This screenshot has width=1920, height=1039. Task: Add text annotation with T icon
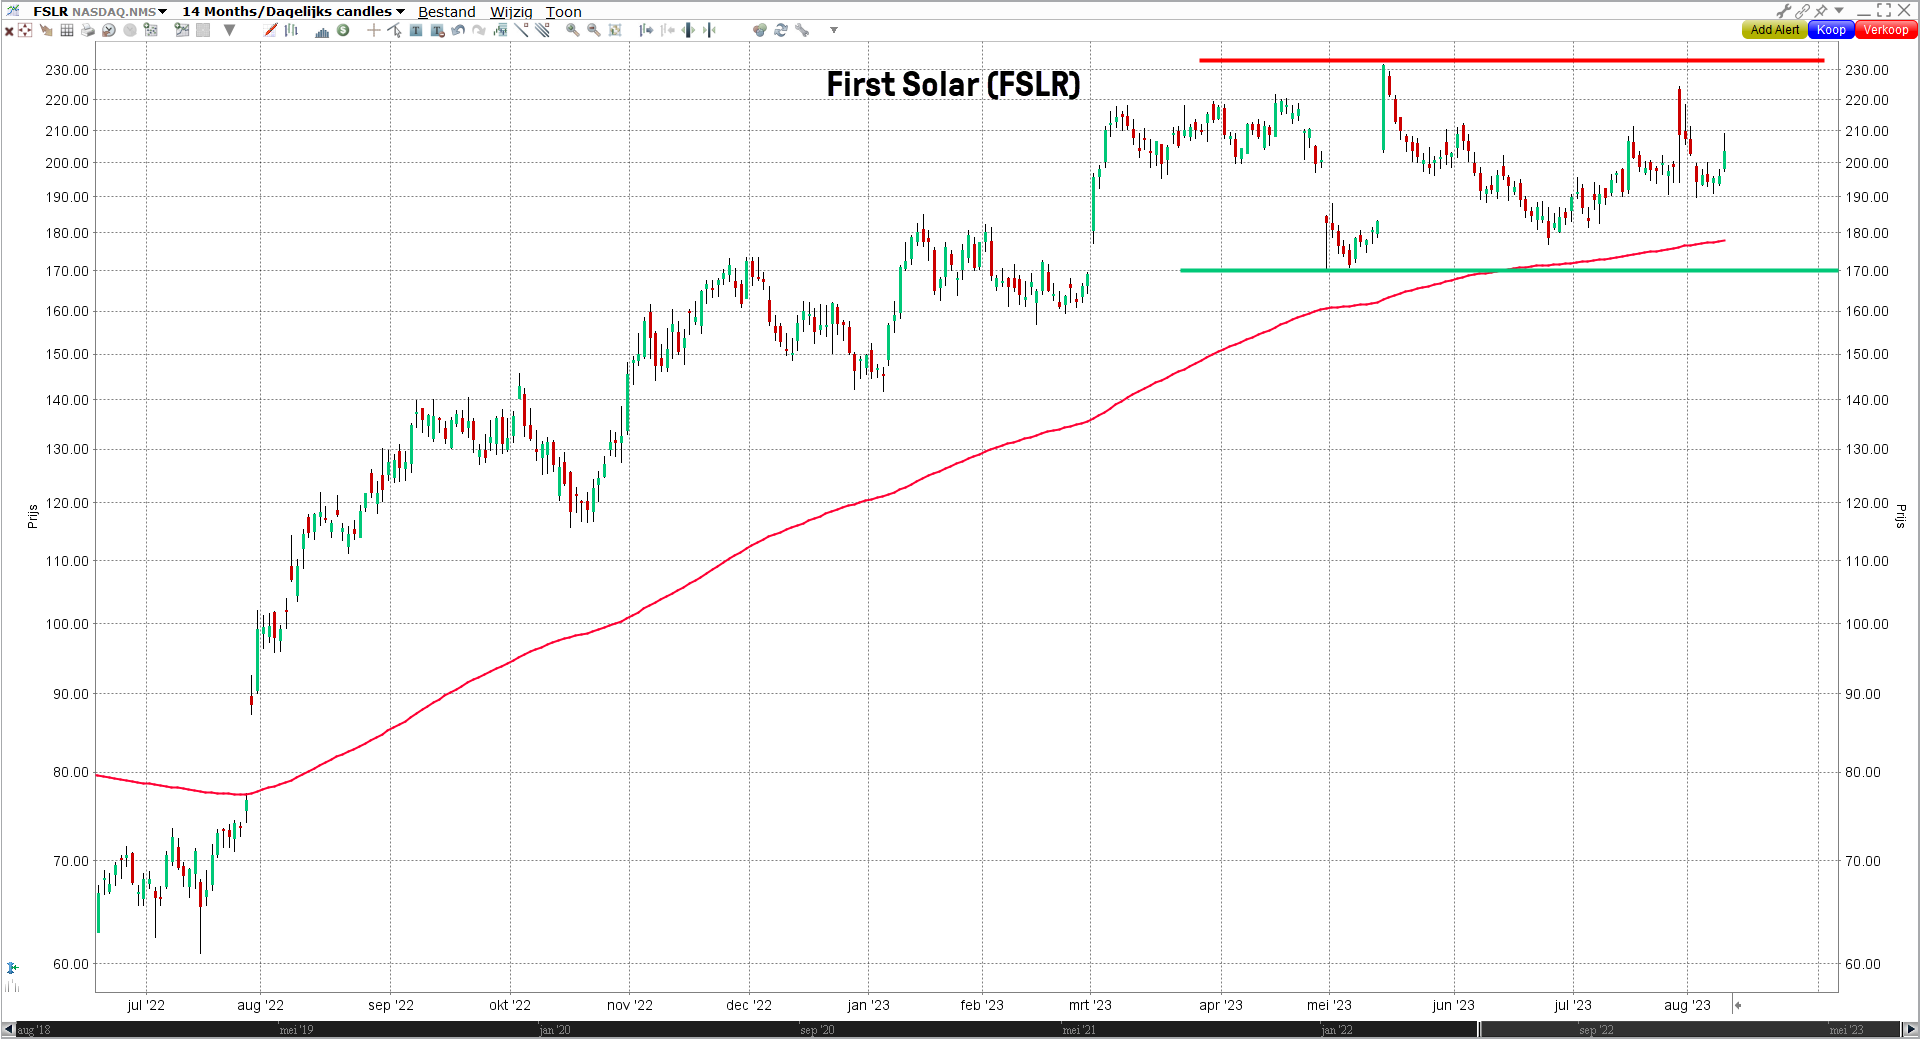tap(416, 30)
